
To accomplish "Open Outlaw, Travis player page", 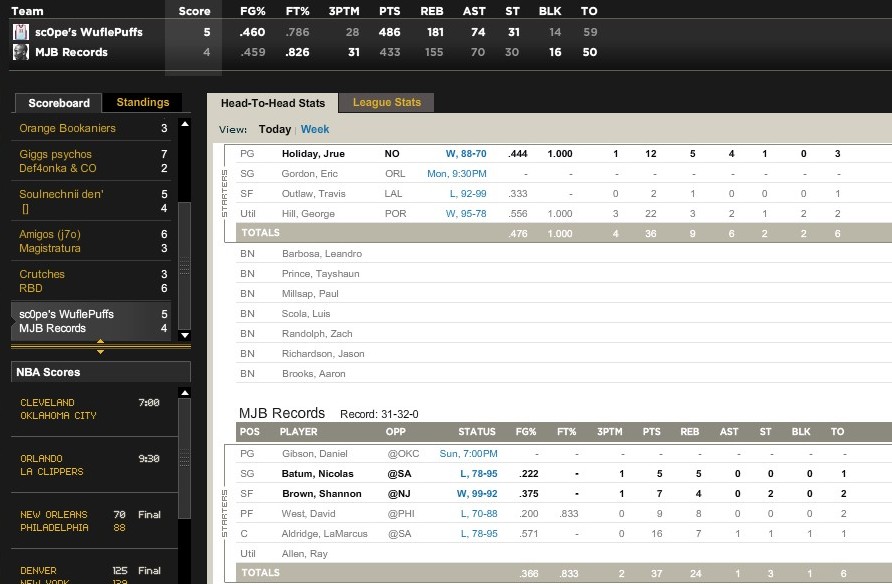I will [x=313, y=193].
